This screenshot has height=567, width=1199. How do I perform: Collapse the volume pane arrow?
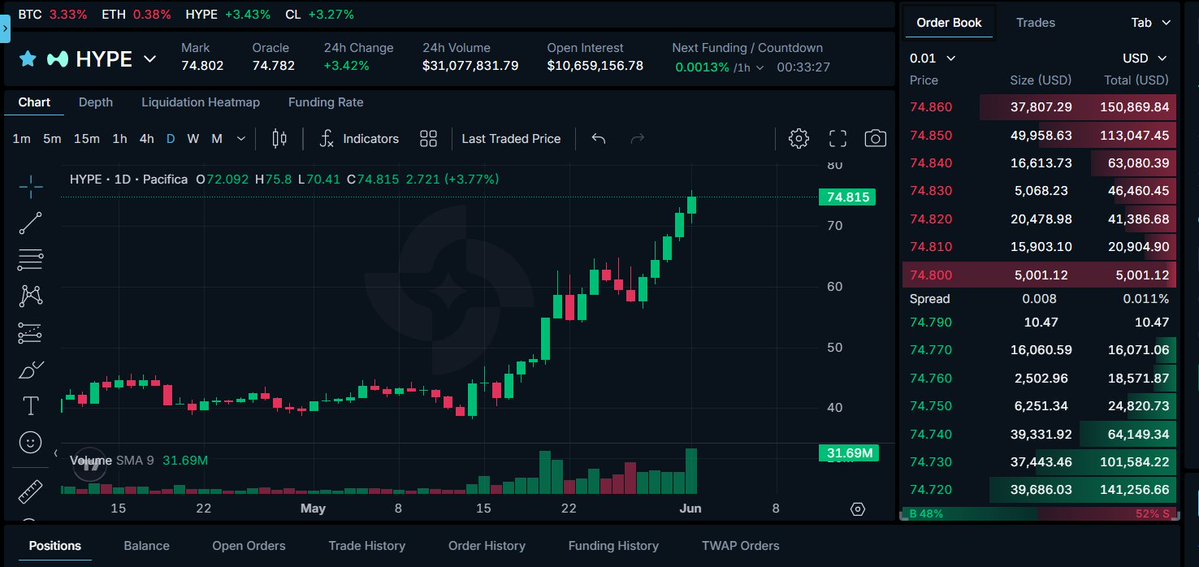tap(56, 454)
